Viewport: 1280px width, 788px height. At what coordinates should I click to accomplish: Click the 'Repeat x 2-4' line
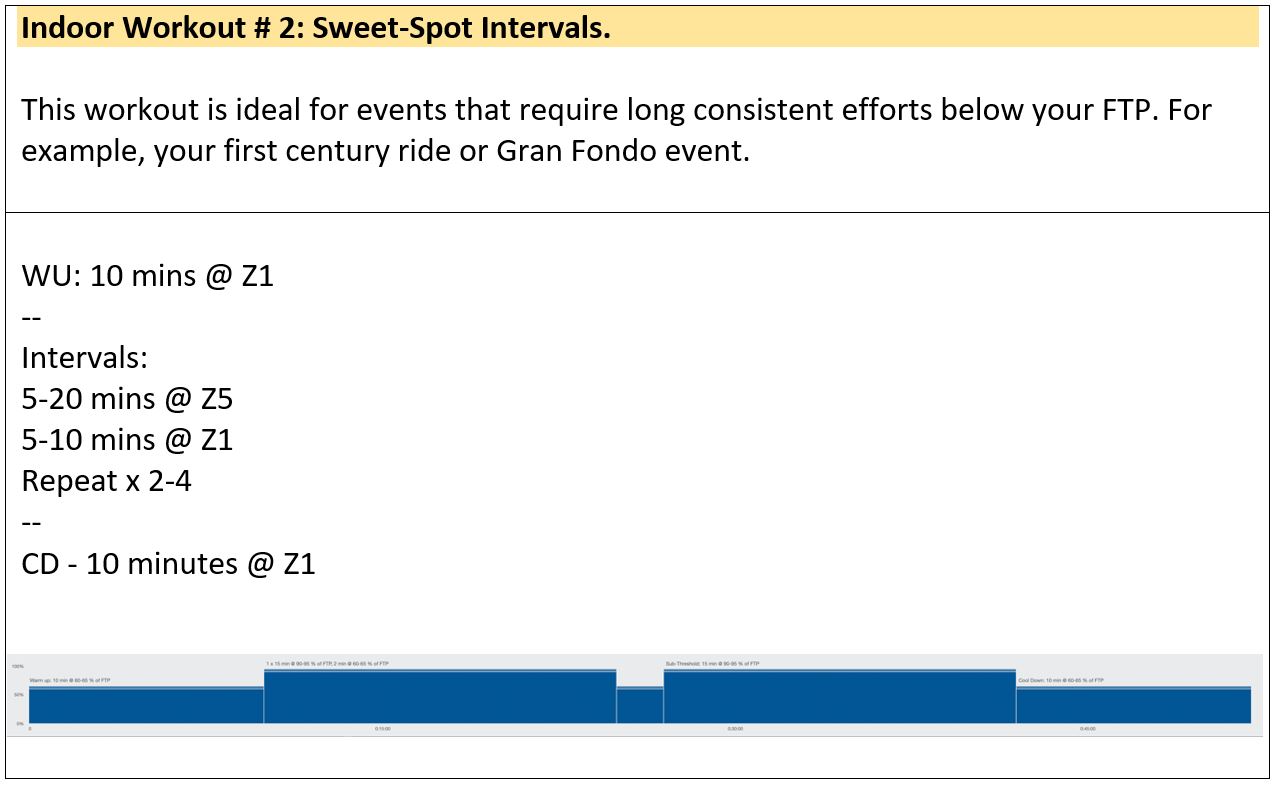[107, 481]
